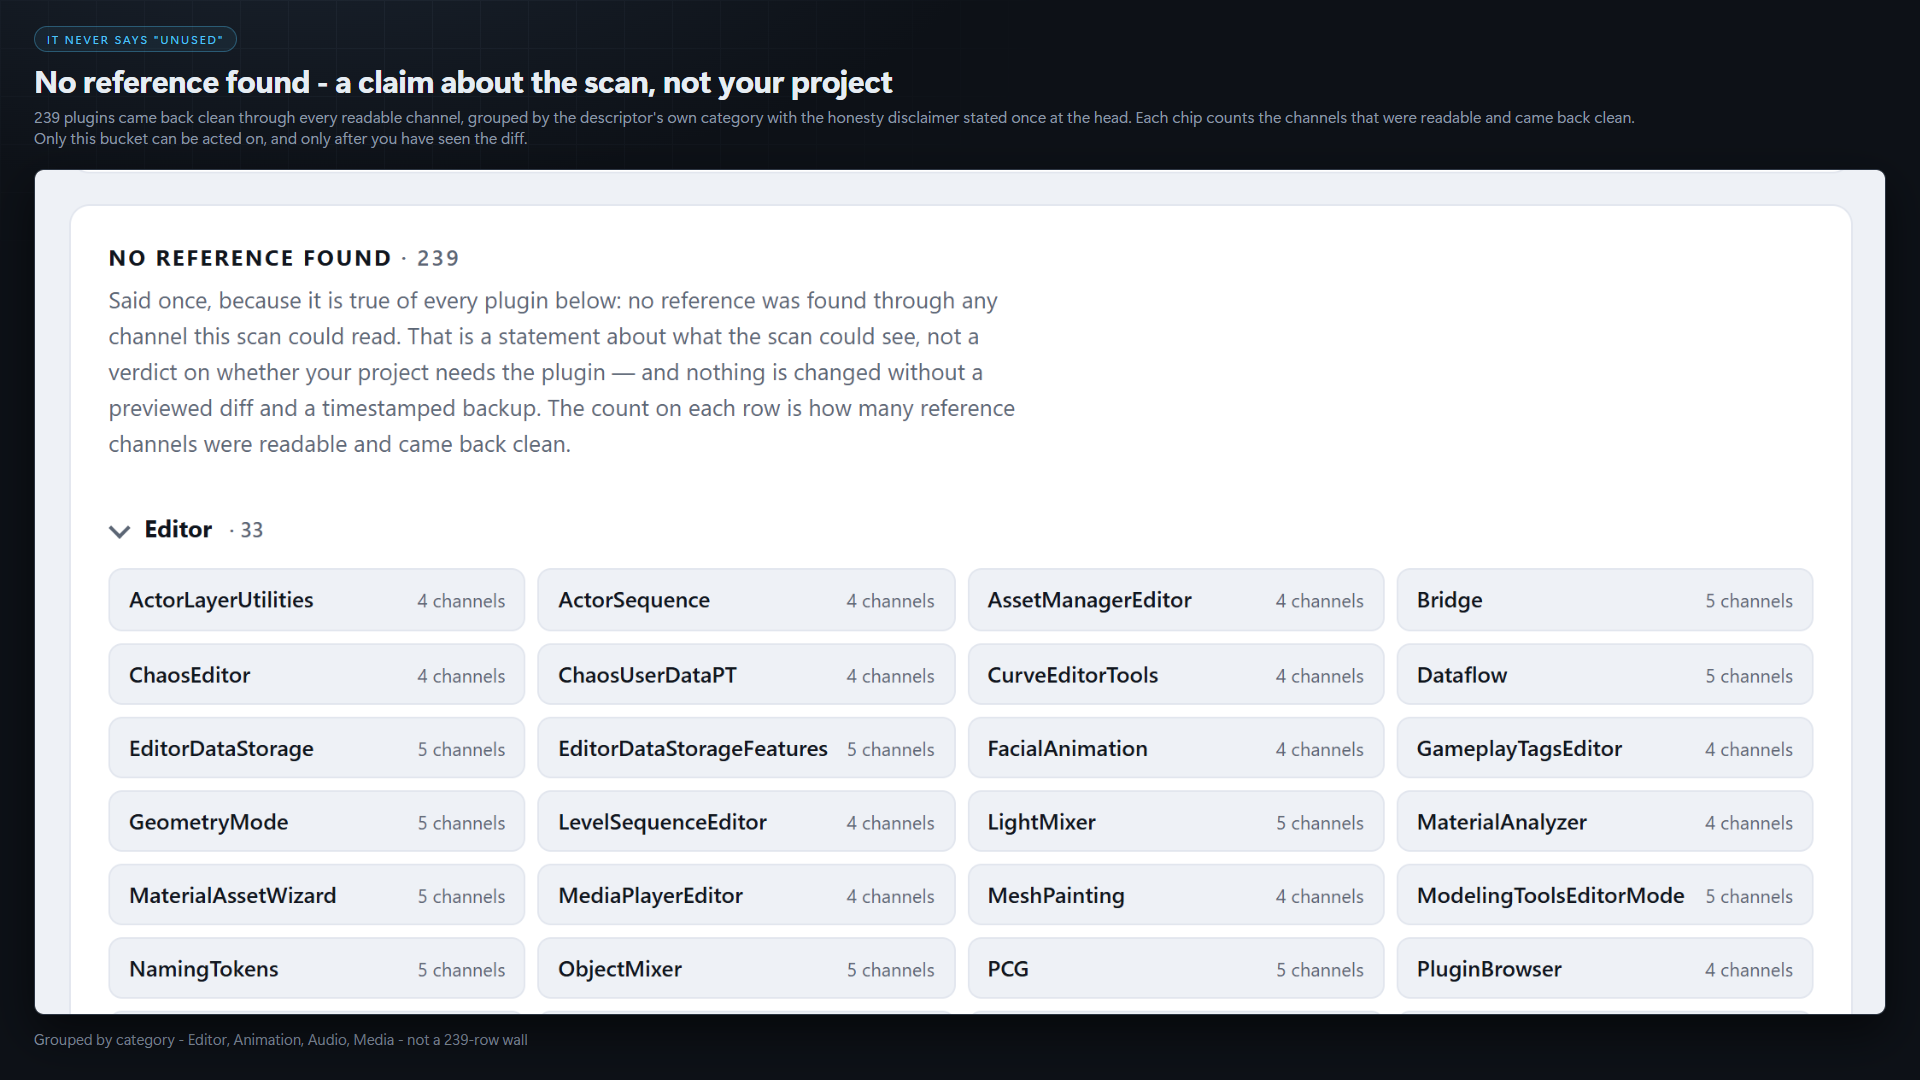The image size is (1920, 1080).
Task: Select the ChaosEditor plugin chip
Action: [317, 675]
